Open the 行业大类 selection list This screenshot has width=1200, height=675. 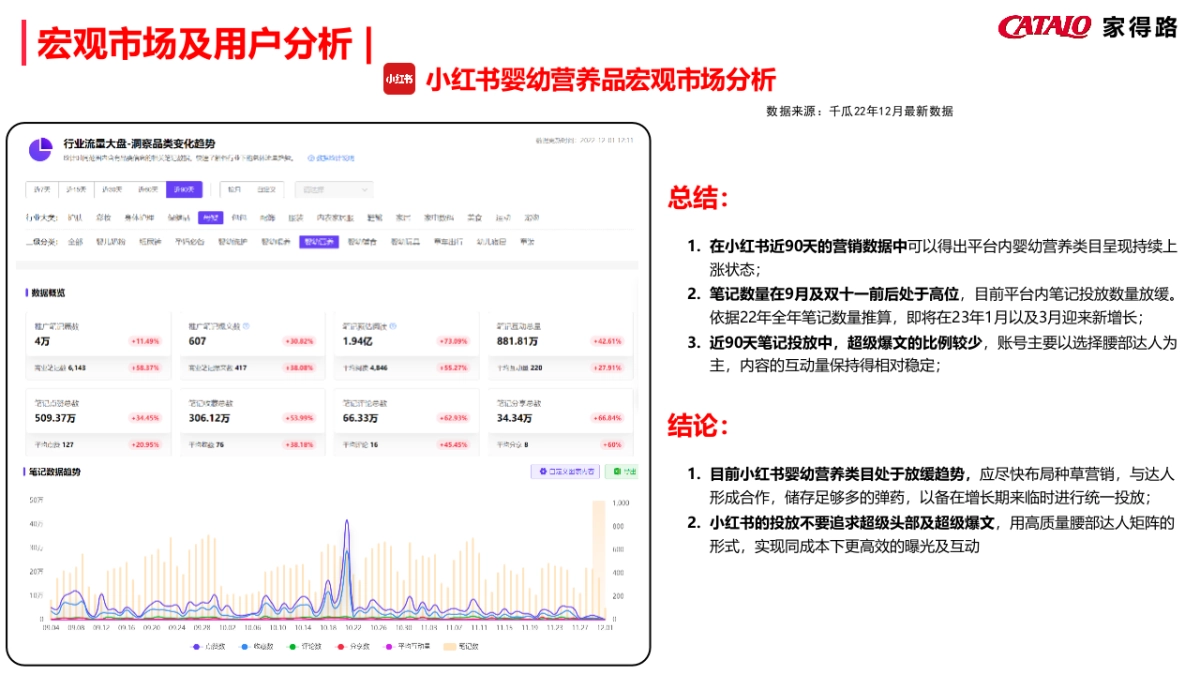[x=42, y=217]
